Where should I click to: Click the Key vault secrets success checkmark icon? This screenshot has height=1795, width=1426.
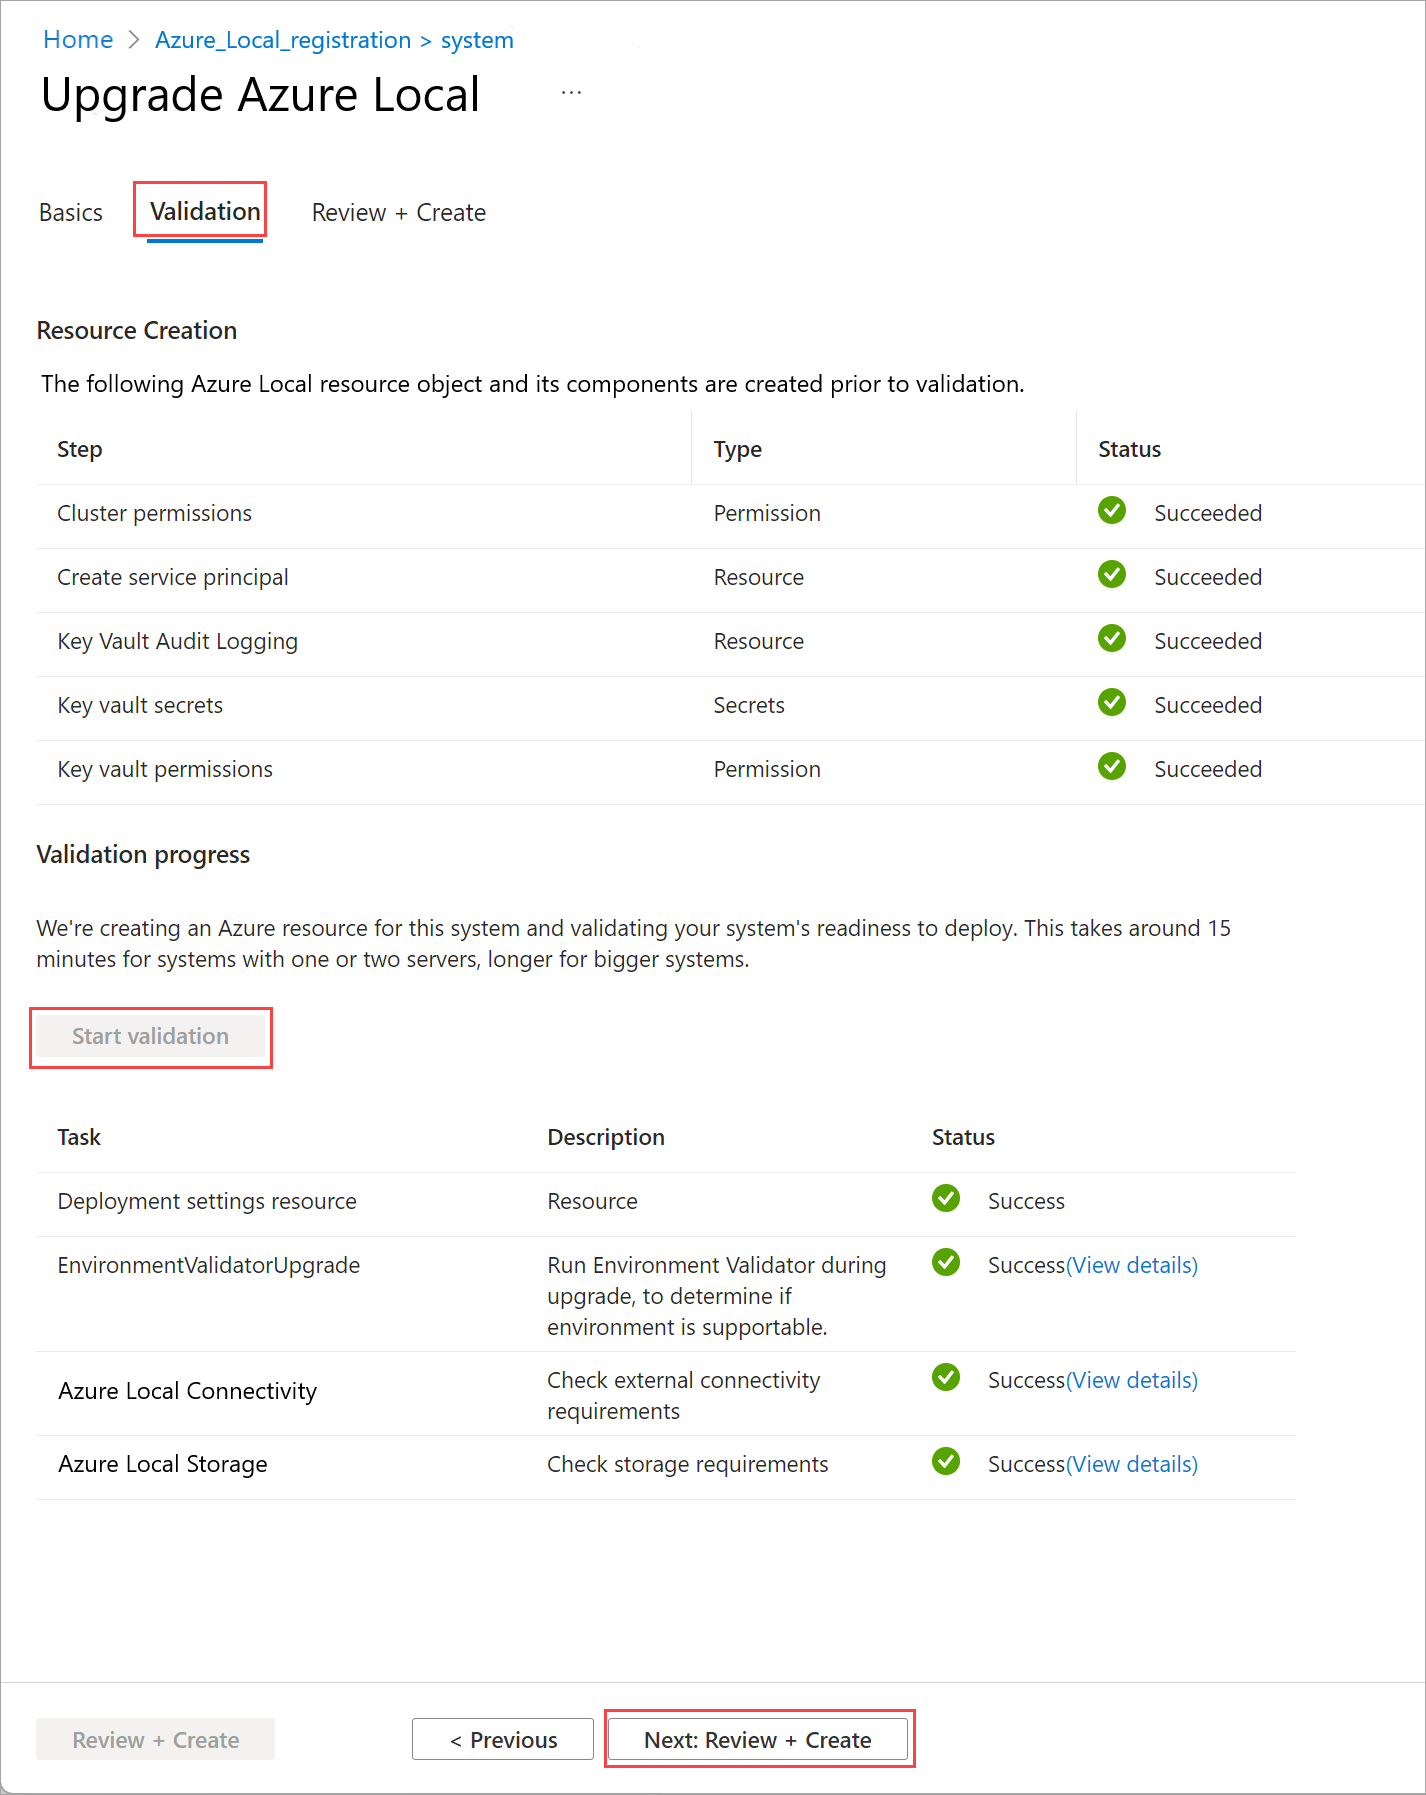(1111, 703)
